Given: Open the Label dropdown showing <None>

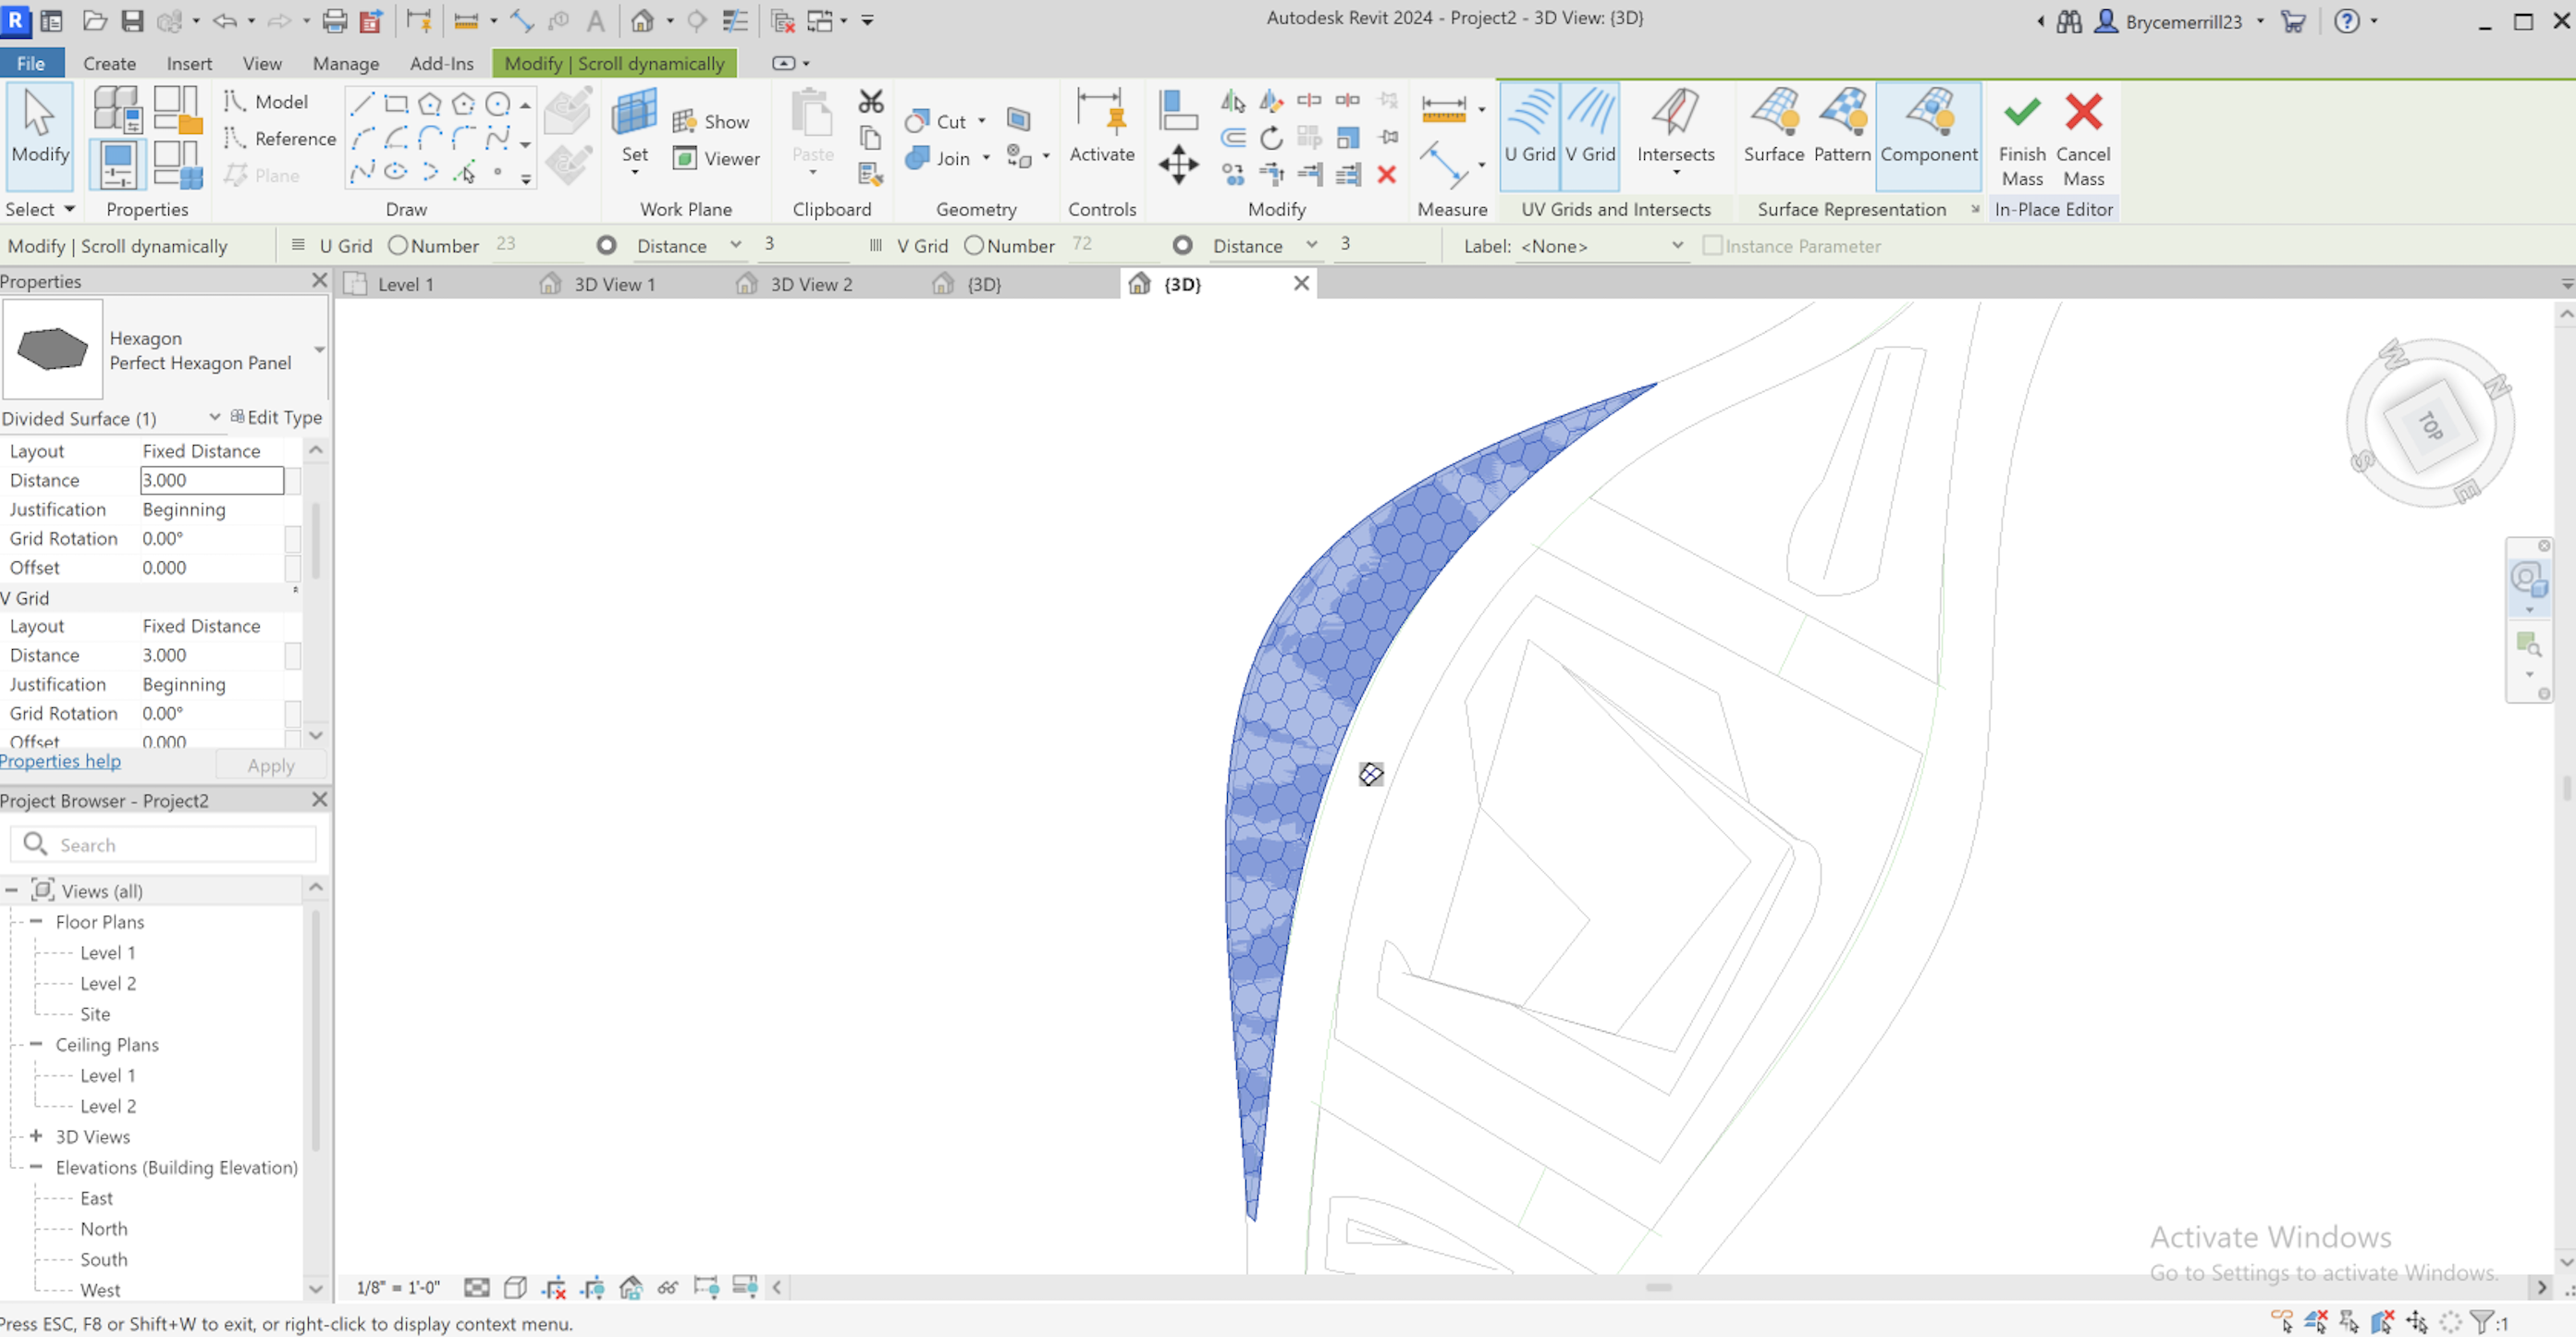Looking at the screenshot, I should click(1600, 245).
